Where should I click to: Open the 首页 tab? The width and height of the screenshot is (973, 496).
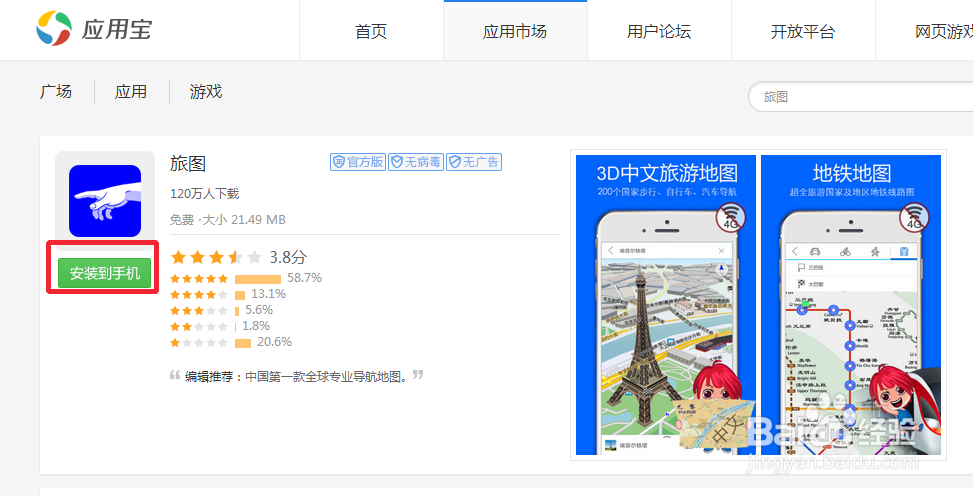coord(371,31)
